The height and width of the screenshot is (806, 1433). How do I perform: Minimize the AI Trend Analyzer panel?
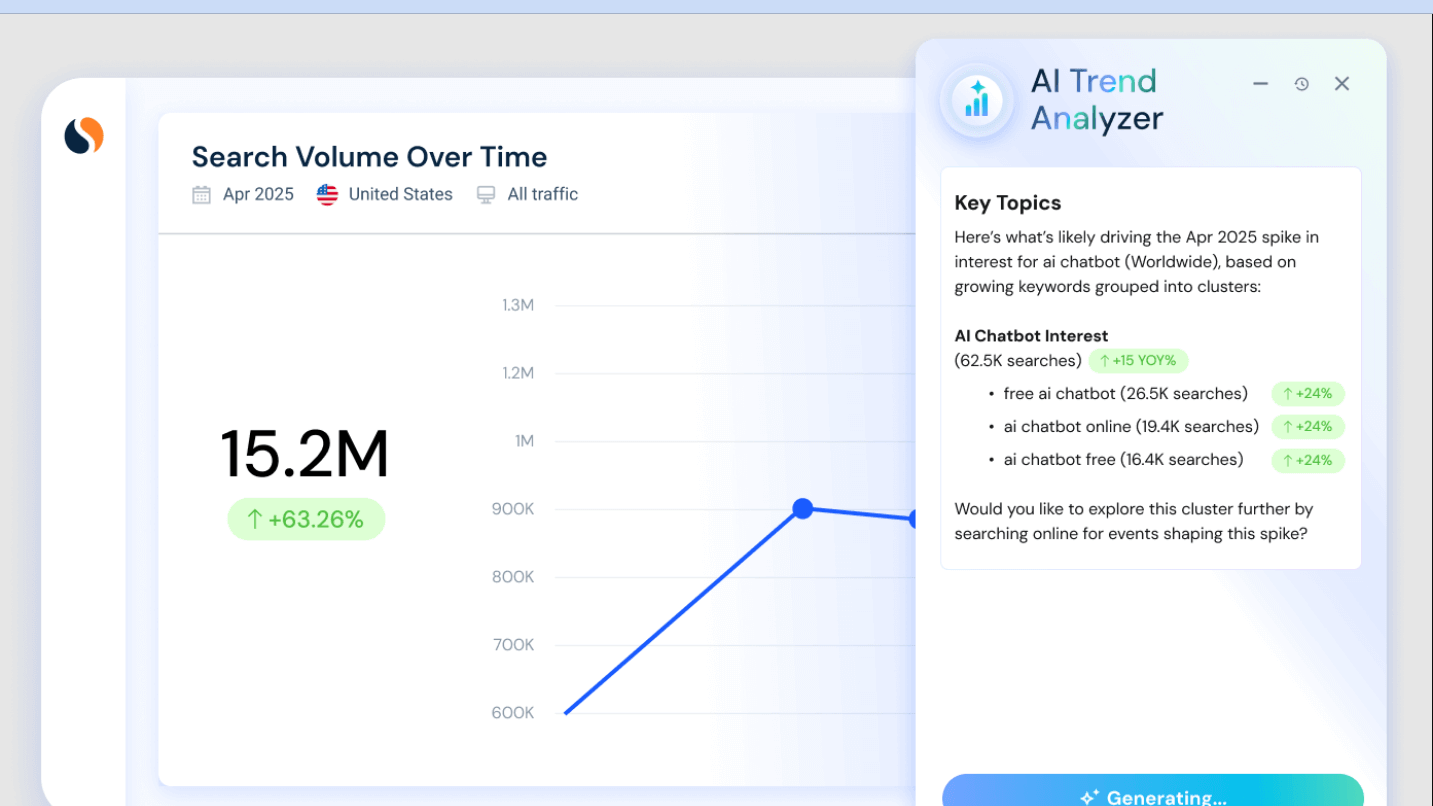coord(1260,84)
